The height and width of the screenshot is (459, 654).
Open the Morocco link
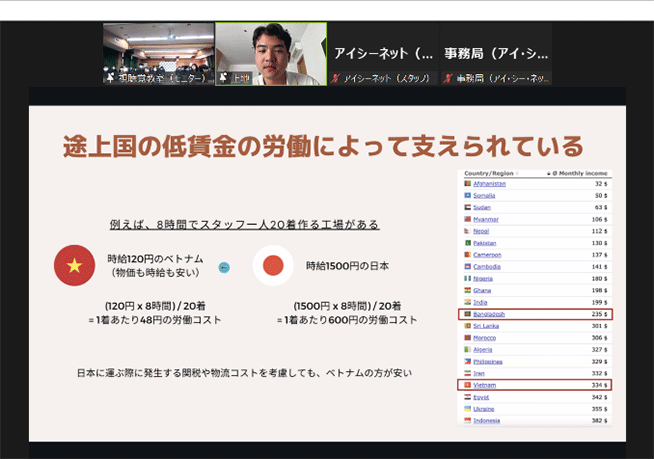click(x=485, y=338)
